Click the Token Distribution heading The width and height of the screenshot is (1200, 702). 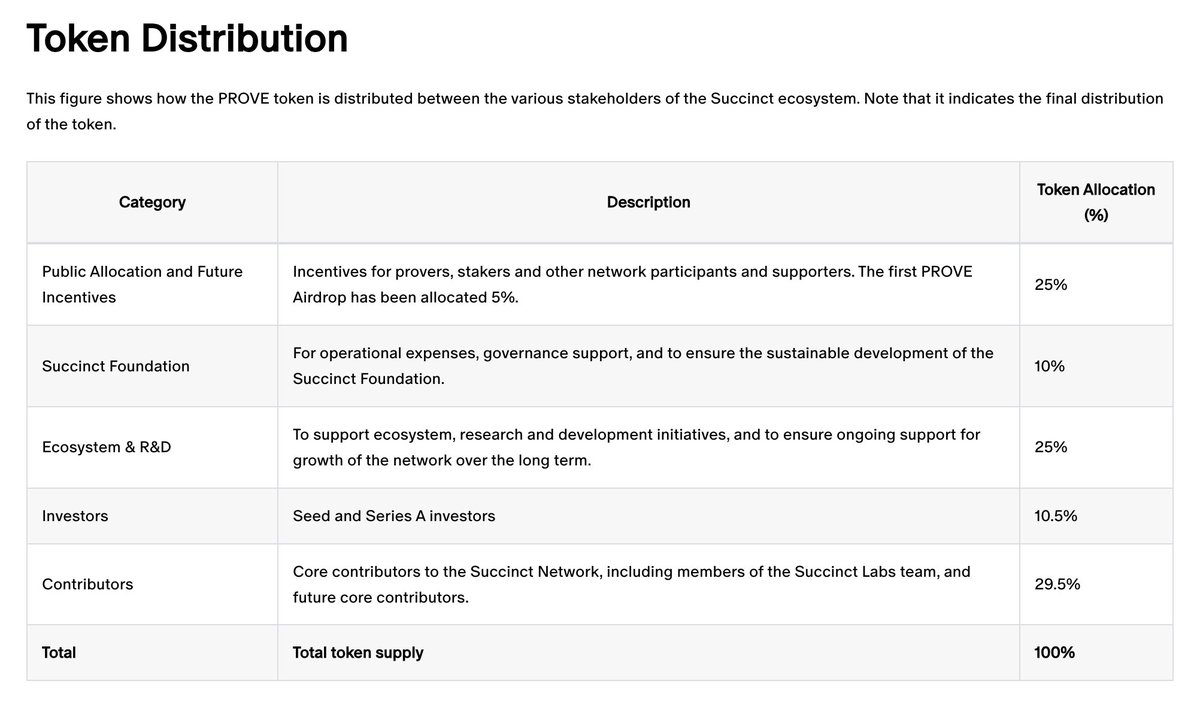point(187,38)
